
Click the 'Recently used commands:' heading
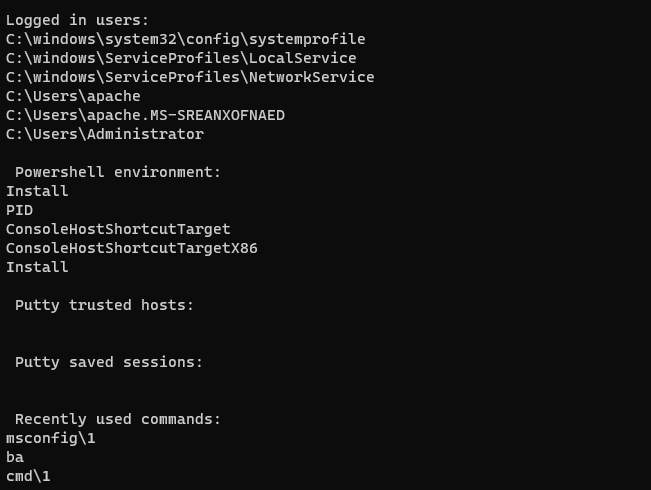[x=118, y=419]
